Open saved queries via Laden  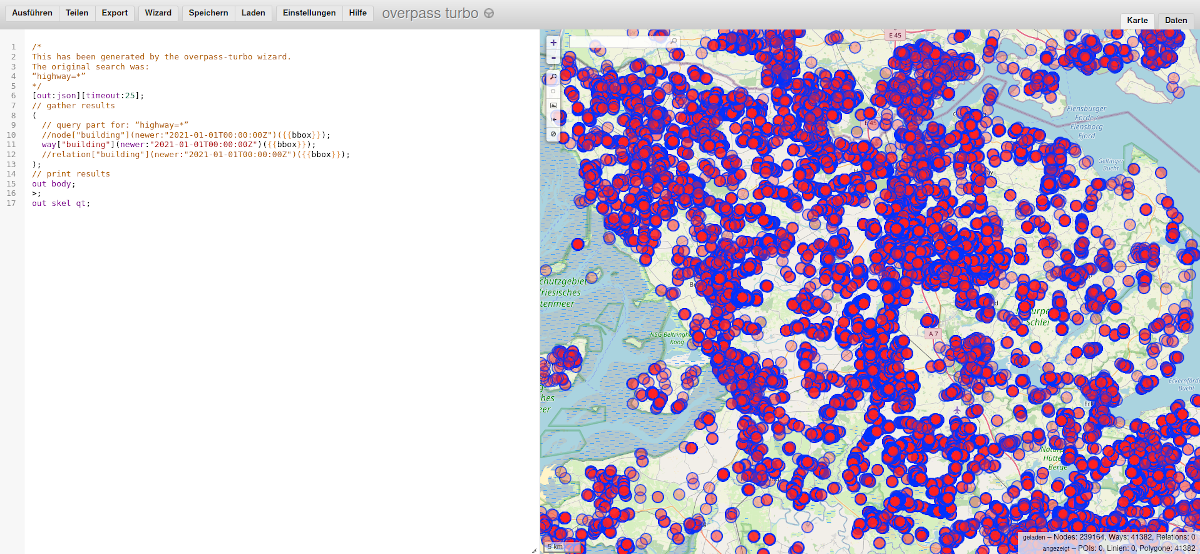click(x=253, y=14)
